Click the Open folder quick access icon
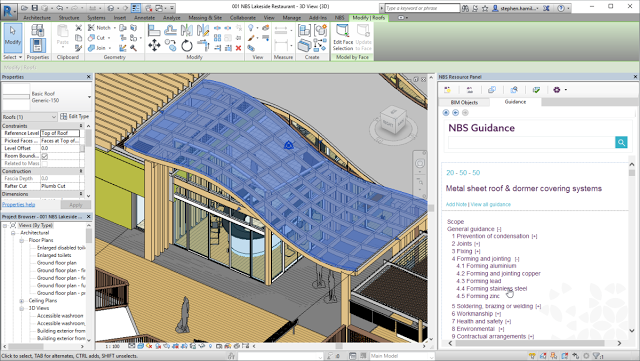Image resolution: width=640 pixels, height=361 pixels. tap(25, 8)
